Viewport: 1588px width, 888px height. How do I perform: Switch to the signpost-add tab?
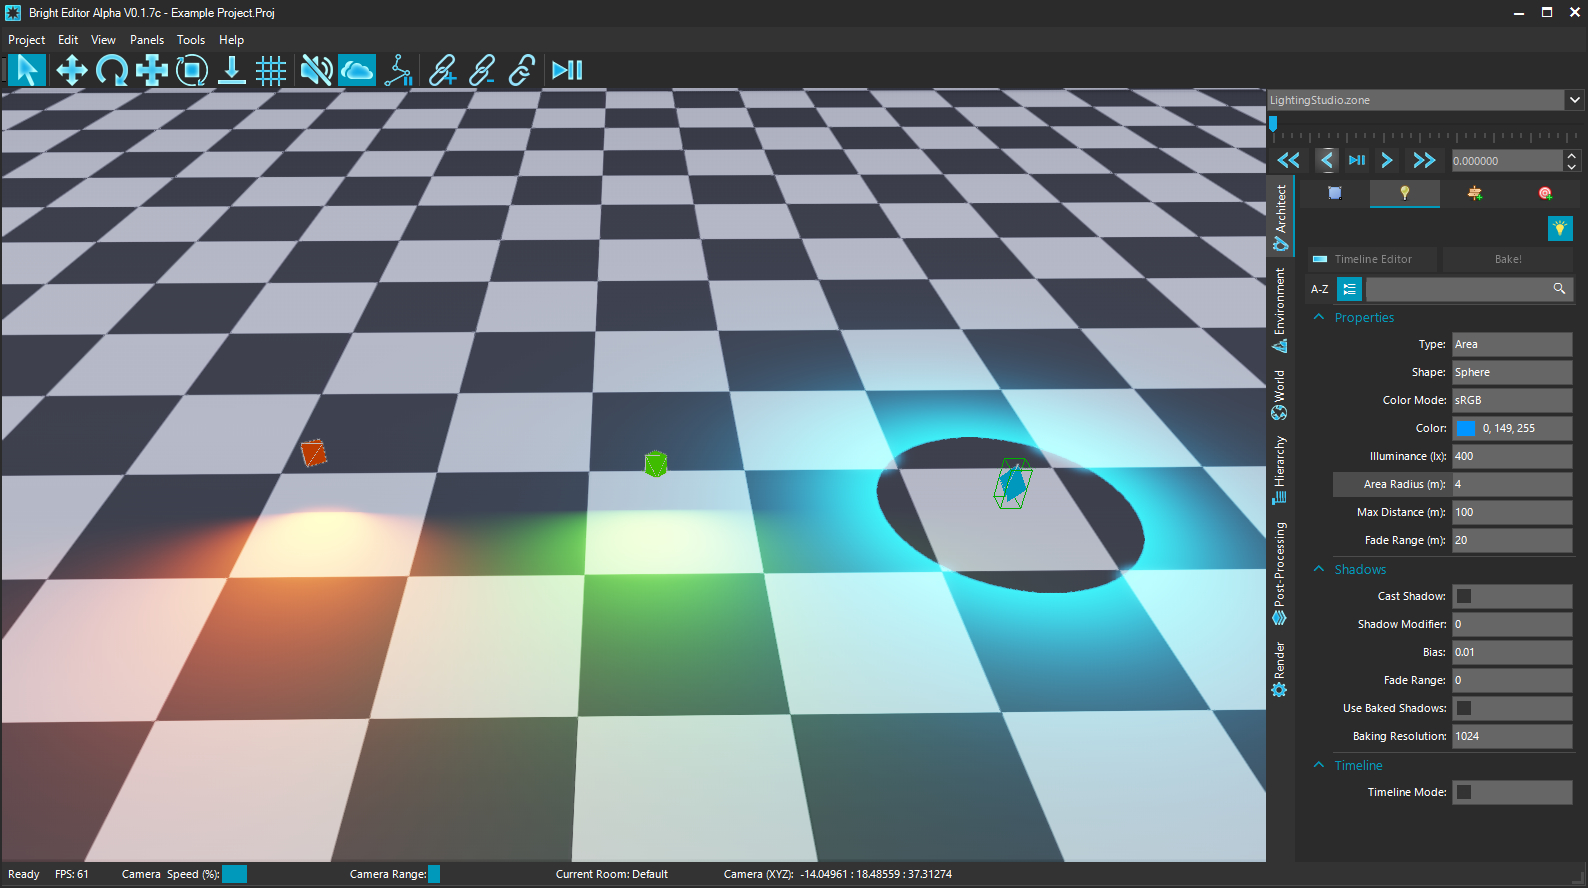(x=1474, y=193)
